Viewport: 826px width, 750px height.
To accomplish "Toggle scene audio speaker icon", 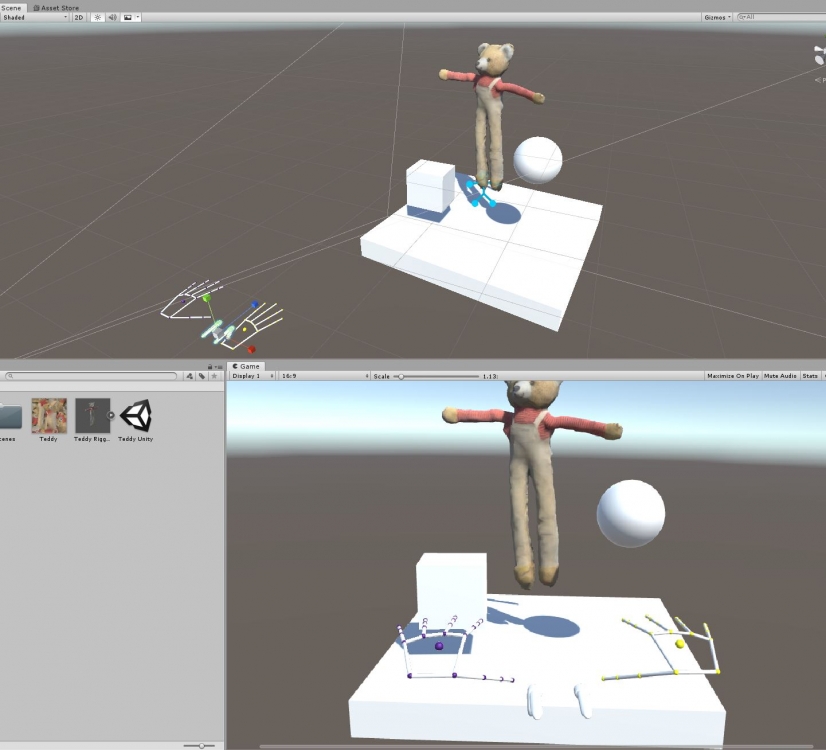I will tap(112, 17).
